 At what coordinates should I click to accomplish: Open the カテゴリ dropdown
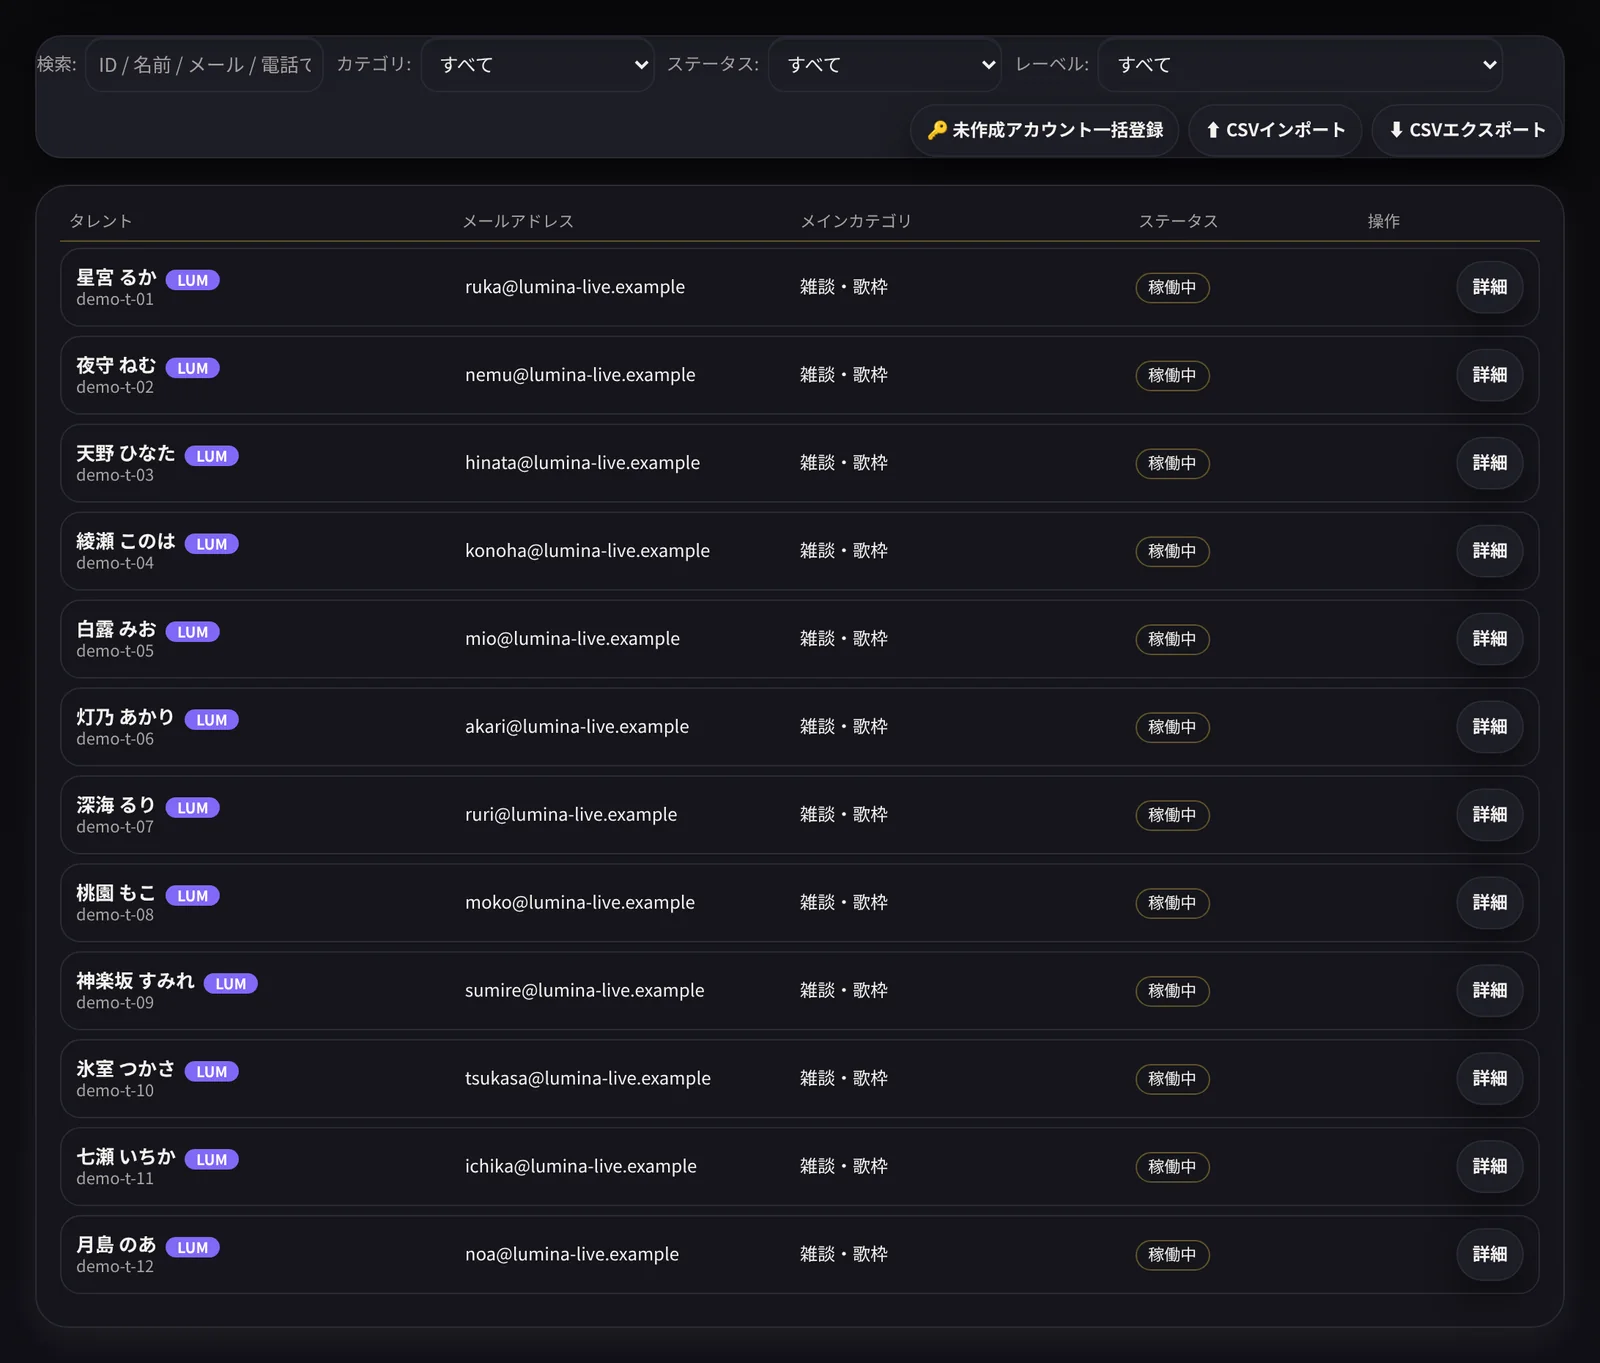point(538,65)
